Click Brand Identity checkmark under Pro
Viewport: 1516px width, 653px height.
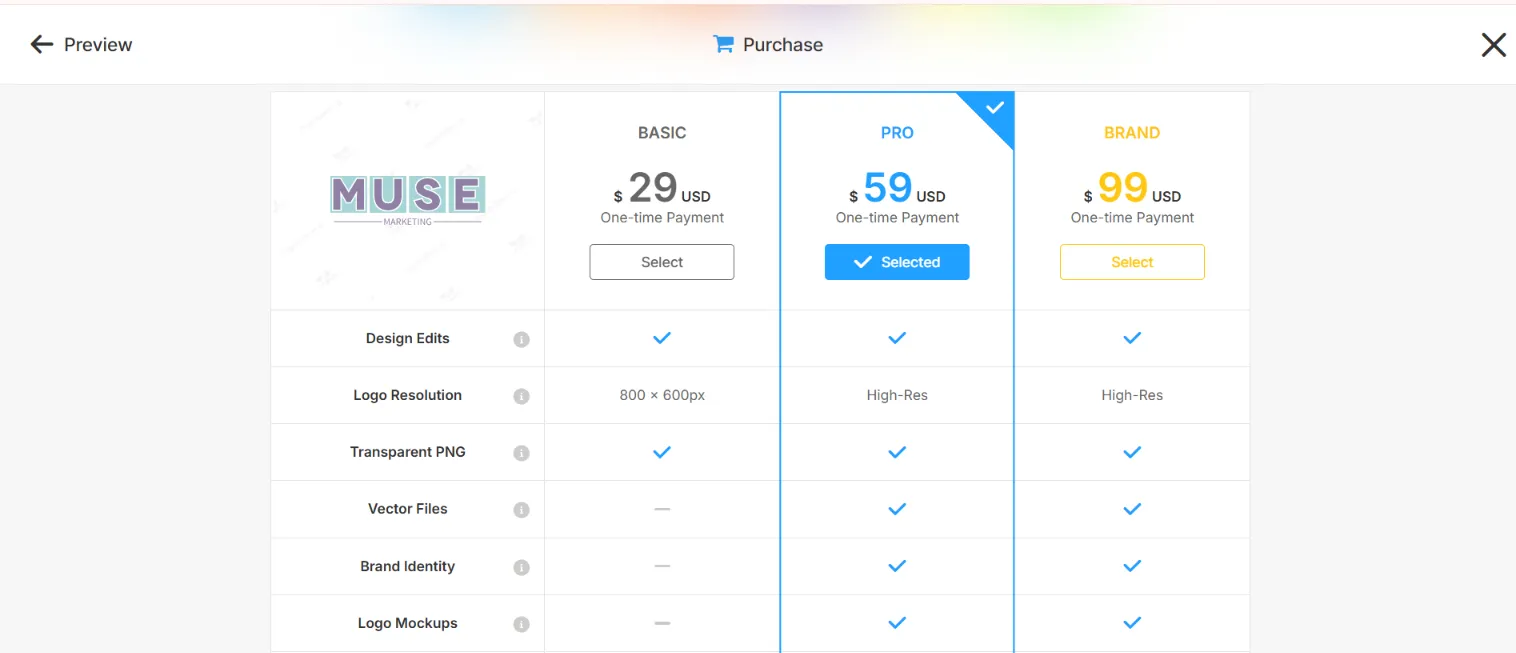point(897,566)
